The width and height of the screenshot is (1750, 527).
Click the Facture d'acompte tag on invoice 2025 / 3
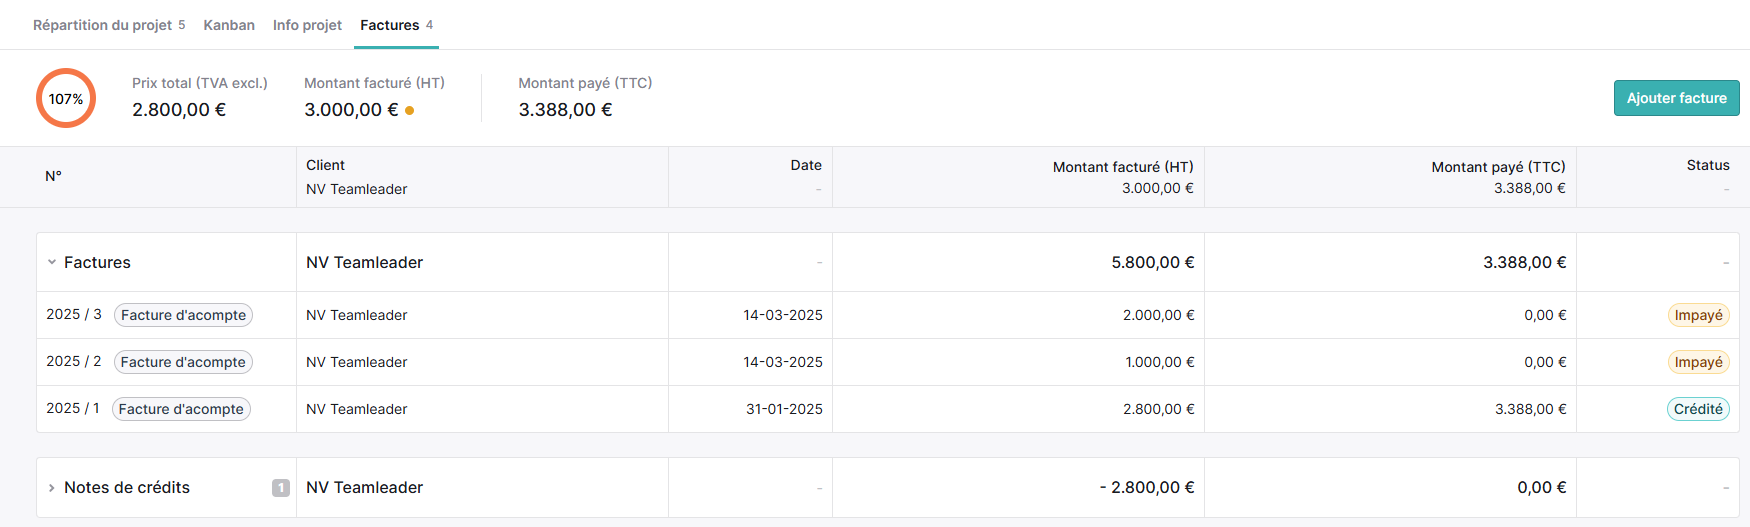183,315
